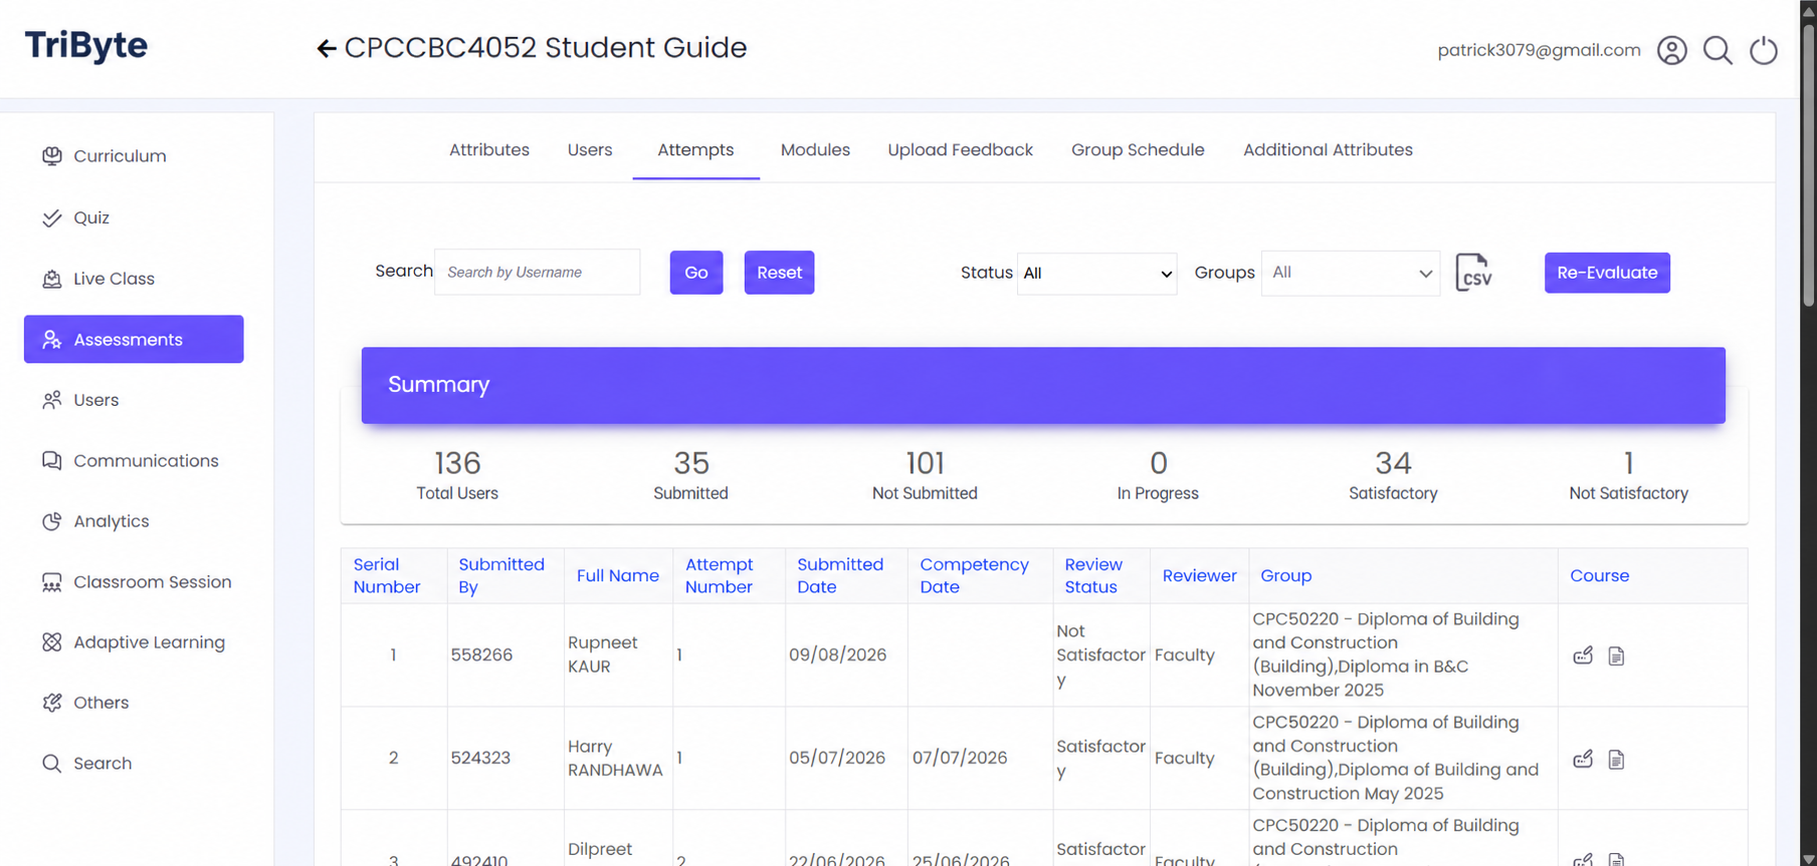
Task: Click evaluate icon in Harry RANDHAWA row
Action: tap(1583, 759)
